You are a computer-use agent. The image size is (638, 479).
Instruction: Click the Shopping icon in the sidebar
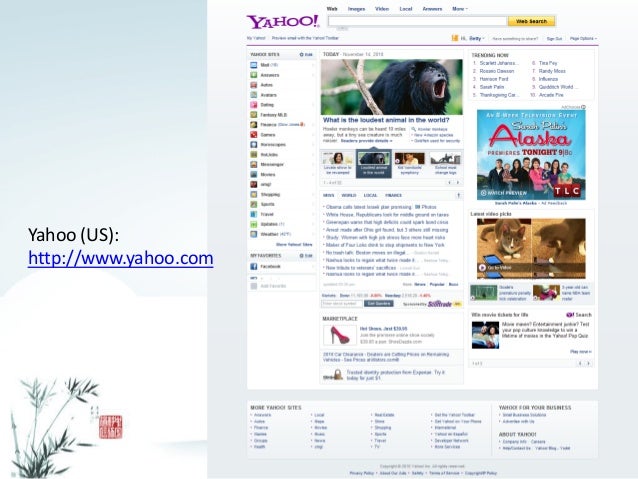(253, 195)
